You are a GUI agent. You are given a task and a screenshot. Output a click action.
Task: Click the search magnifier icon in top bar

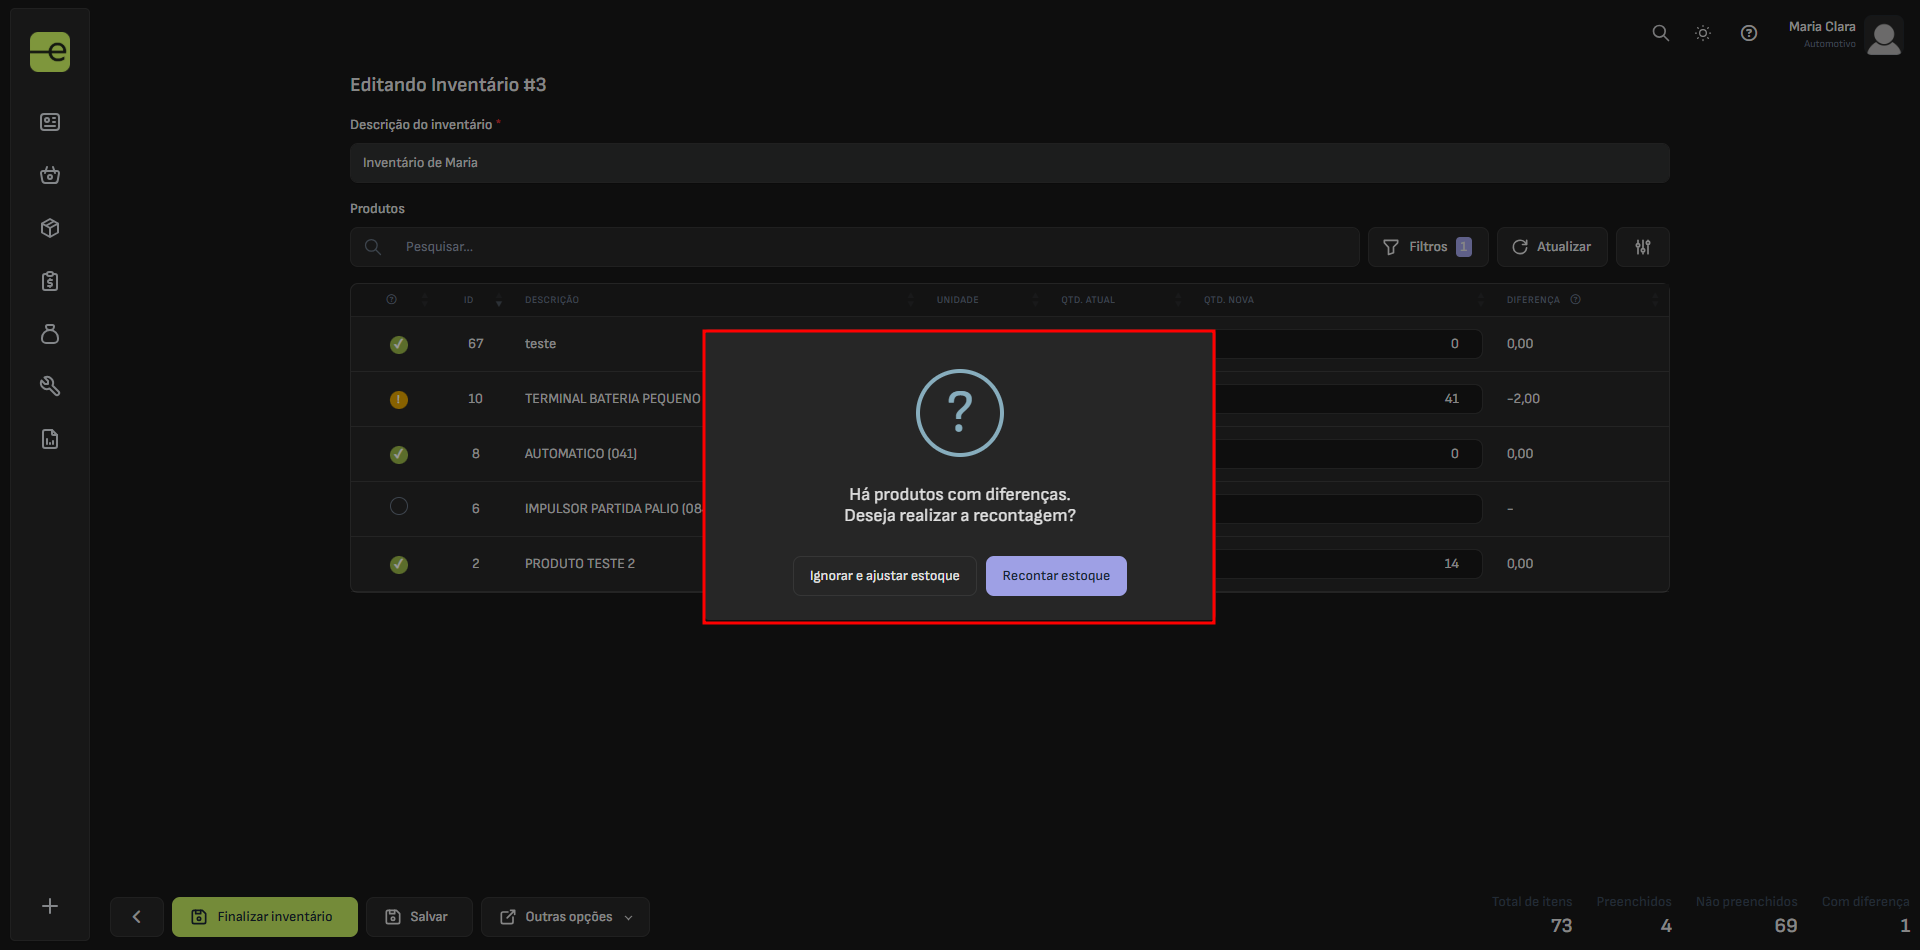coord(1660,33)
